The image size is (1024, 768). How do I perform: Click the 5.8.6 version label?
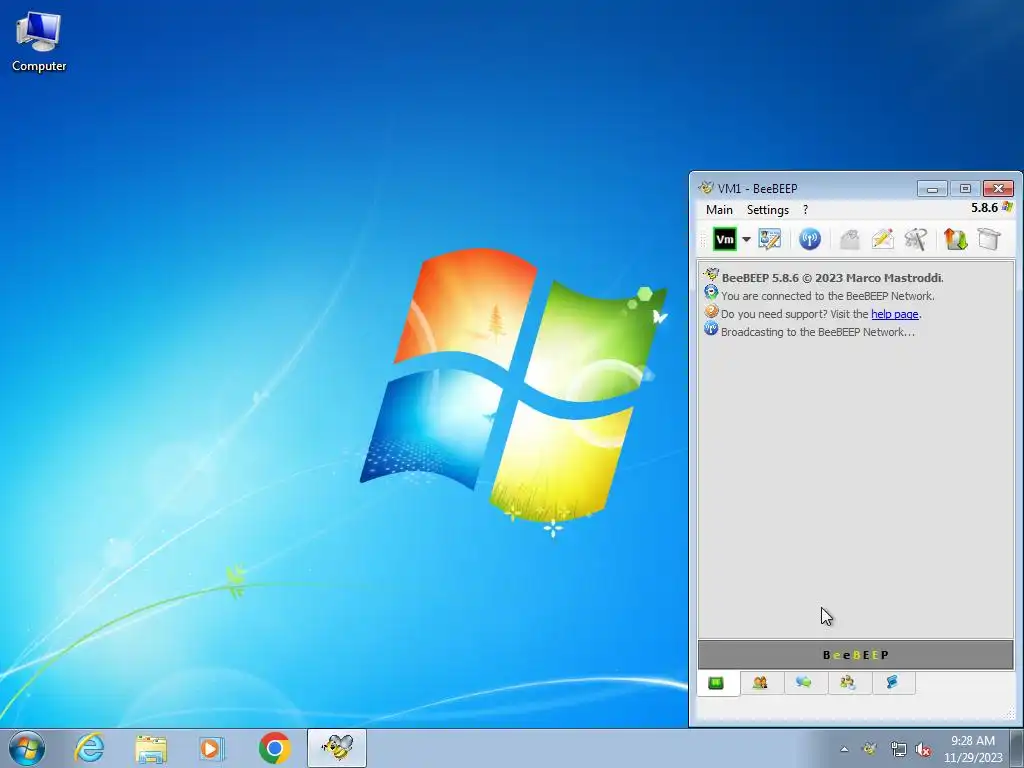coord(984,208)
